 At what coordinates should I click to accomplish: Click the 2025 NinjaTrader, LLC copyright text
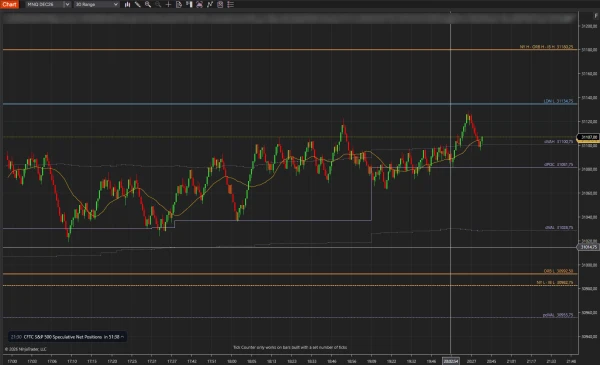(26, 349)
